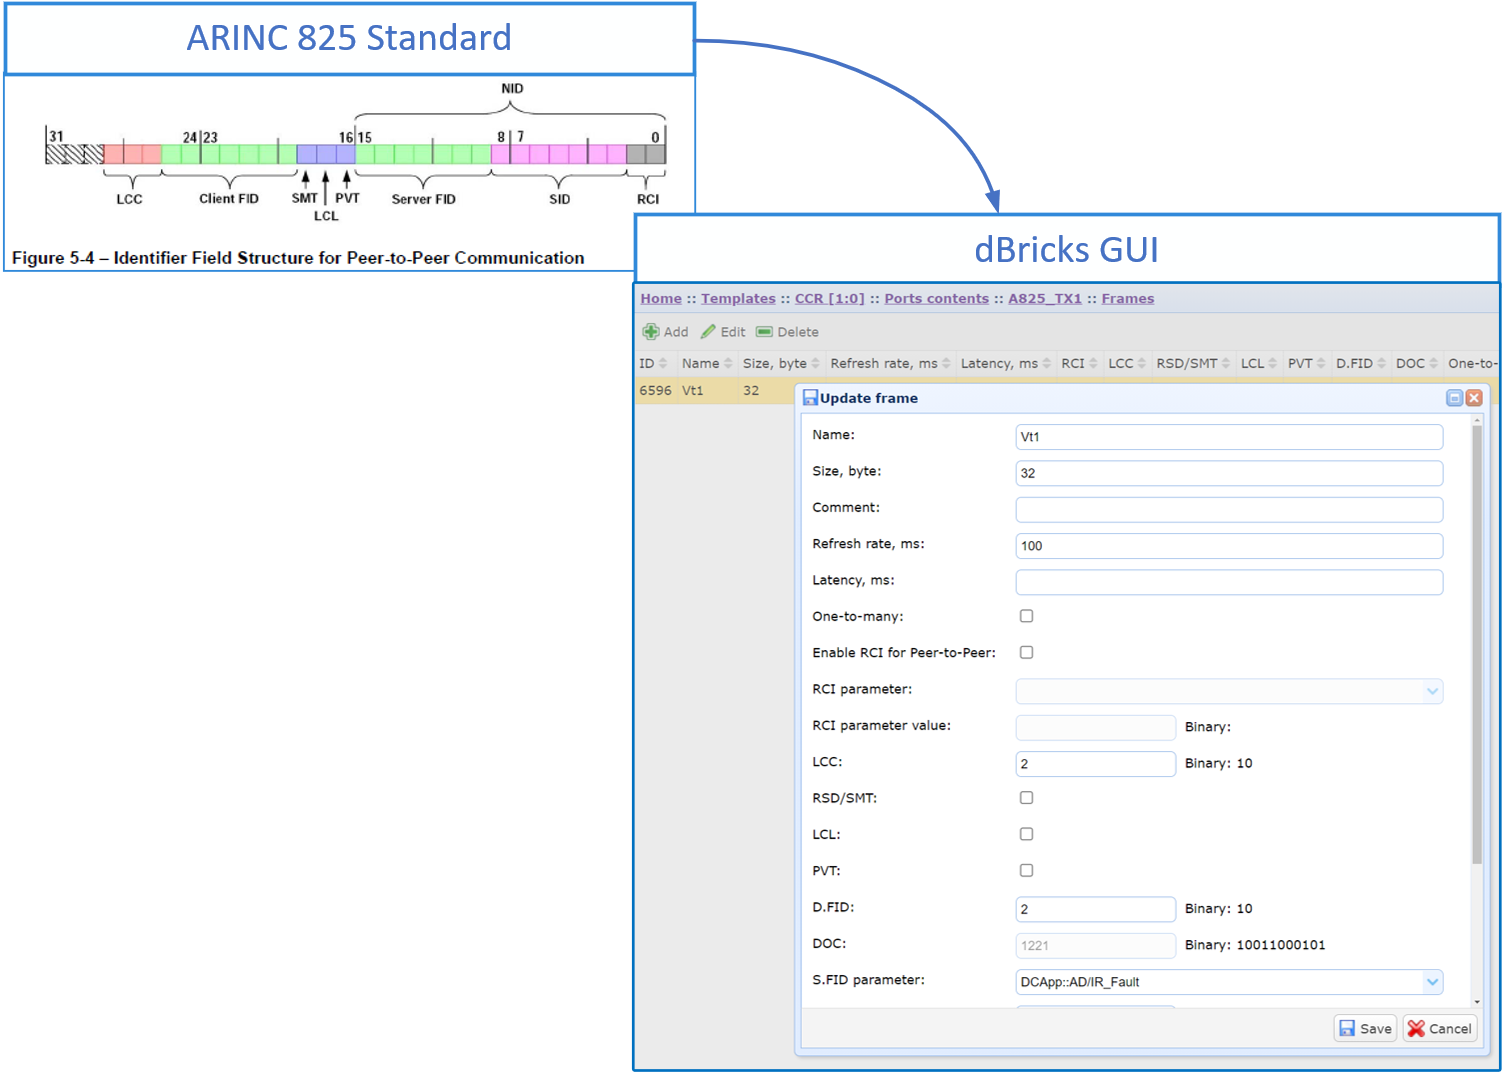Click the scrollbar down arrow in dialog
This screenshot has width=1506, height=1075.
click(1477, 1001)
